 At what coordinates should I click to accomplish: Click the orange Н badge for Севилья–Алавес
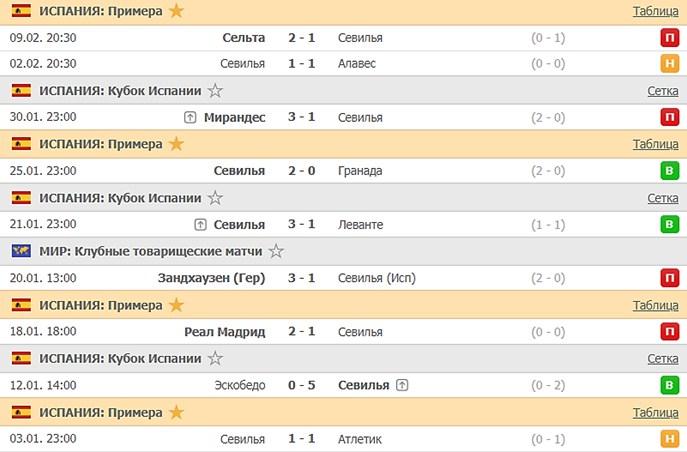click(x=668, y=64)
